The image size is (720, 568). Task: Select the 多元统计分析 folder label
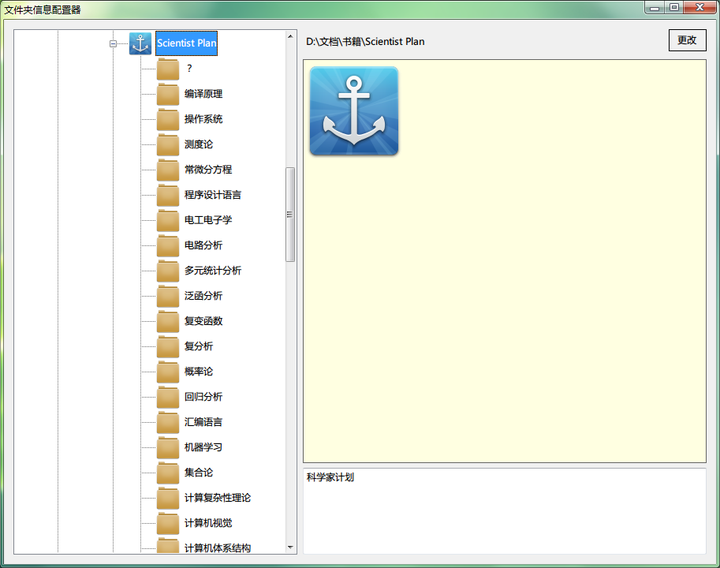coord(213,270)
